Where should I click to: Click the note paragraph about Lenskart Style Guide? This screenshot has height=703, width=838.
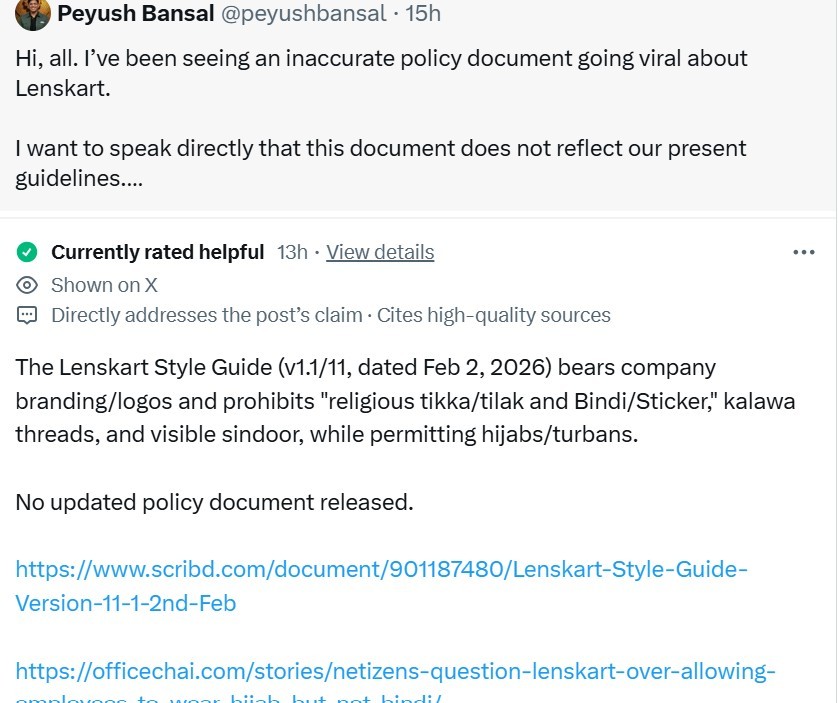tap(400, 400)
